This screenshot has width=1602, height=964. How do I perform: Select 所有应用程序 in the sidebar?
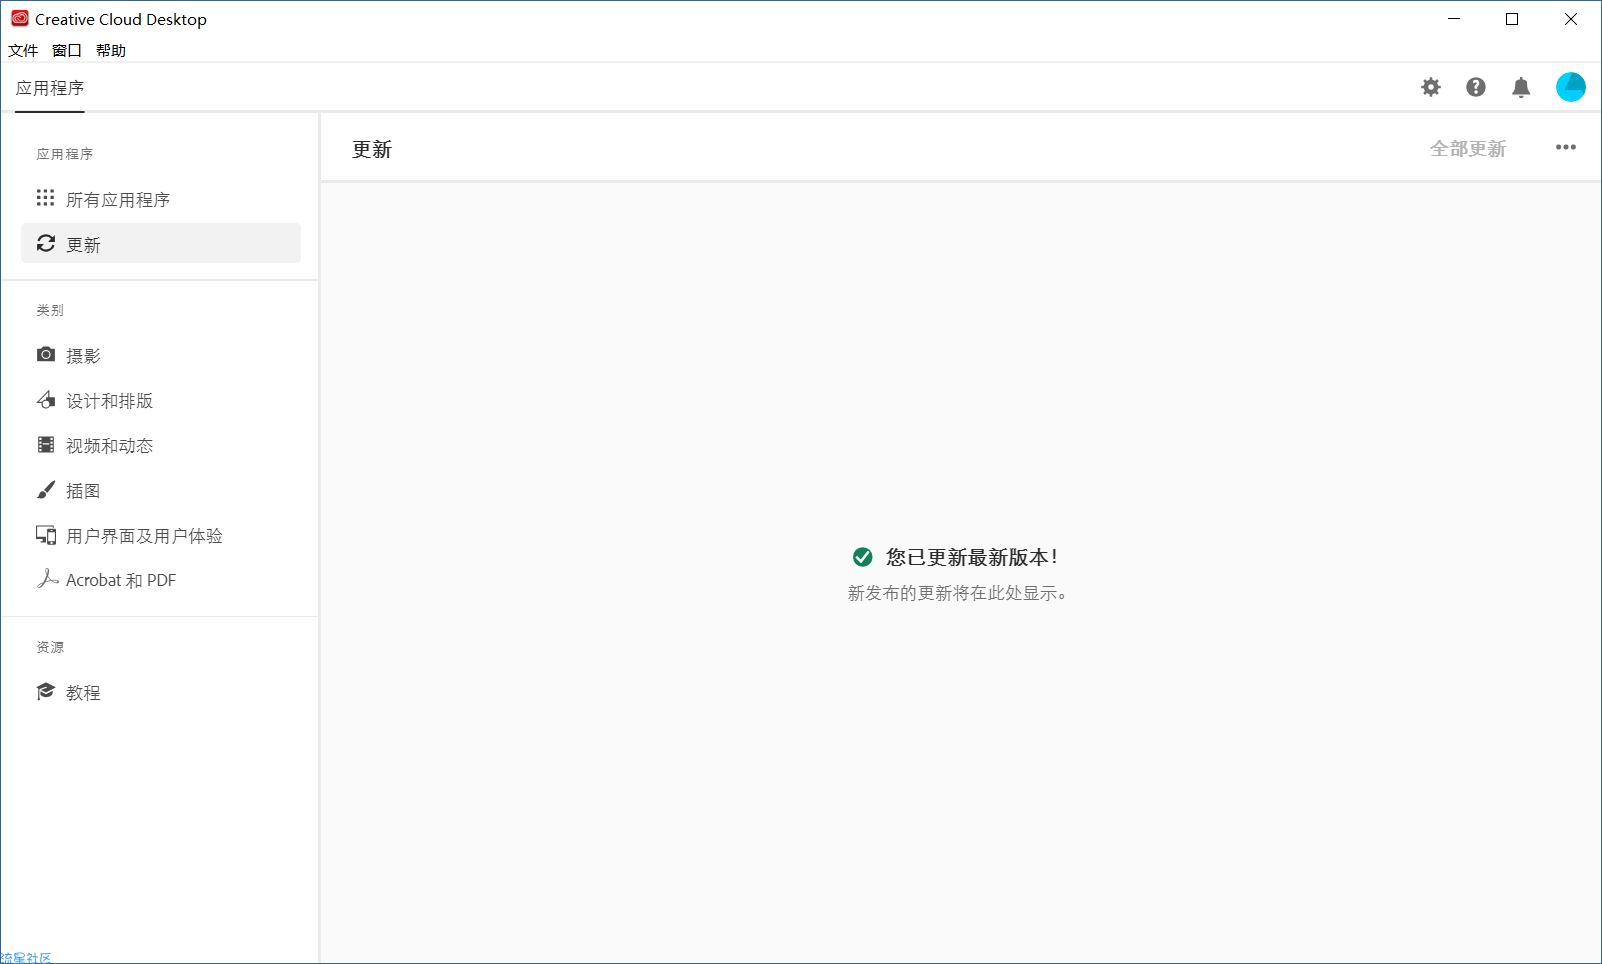tap(161, 199)
